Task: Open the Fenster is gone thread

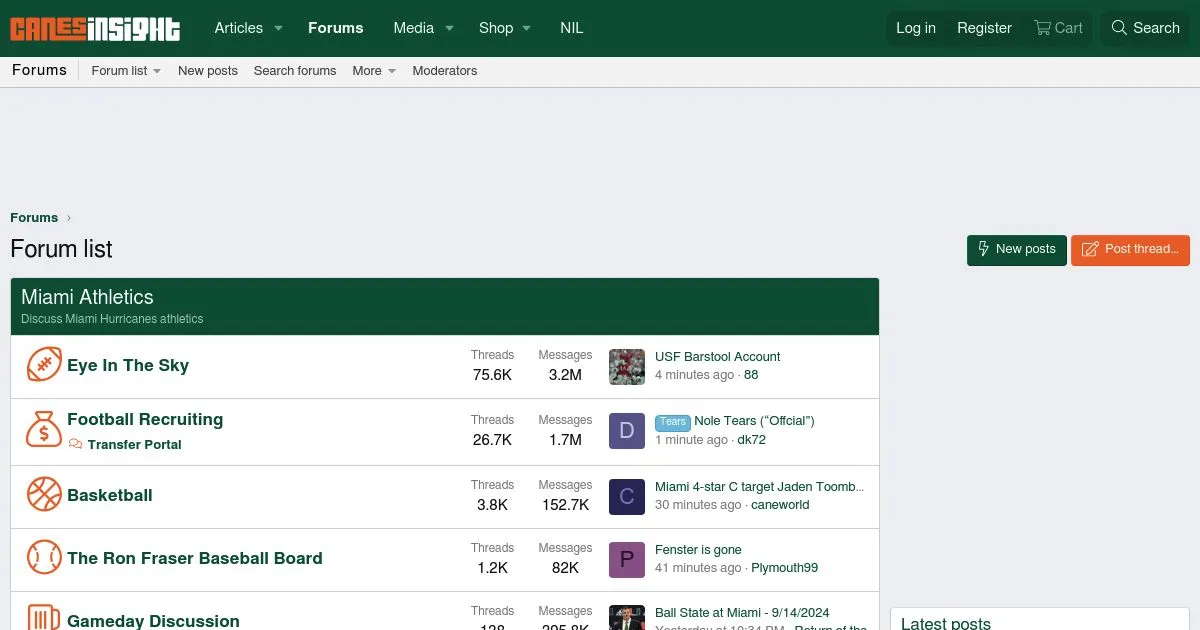Action: point(698,550)
